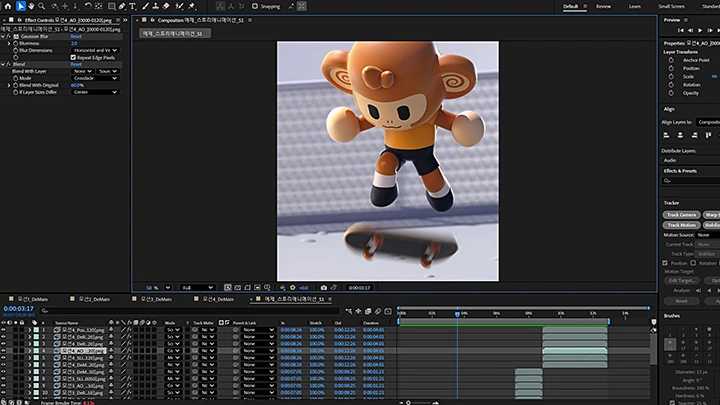Select the Rectangle shape tool
720x405 pixels.
point(112,6)
